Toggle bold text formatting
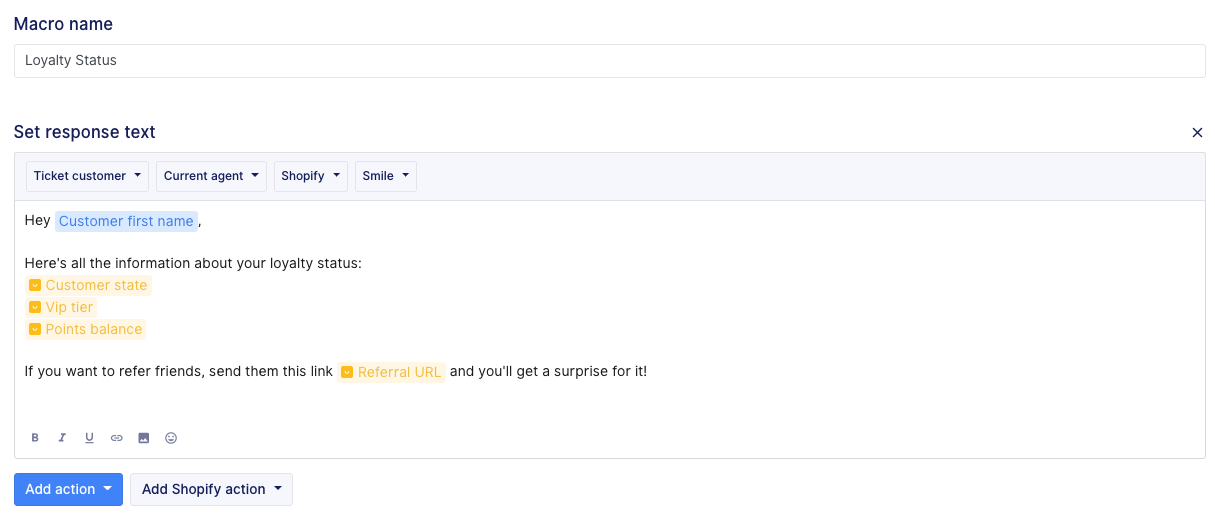 pos(35,438)
